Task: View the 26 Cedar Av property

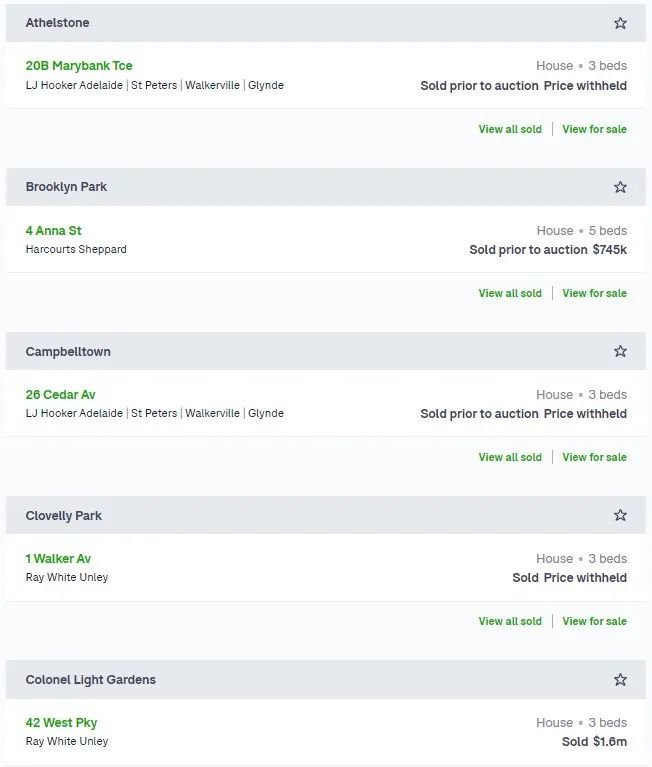Action: [x=60, y=394]
